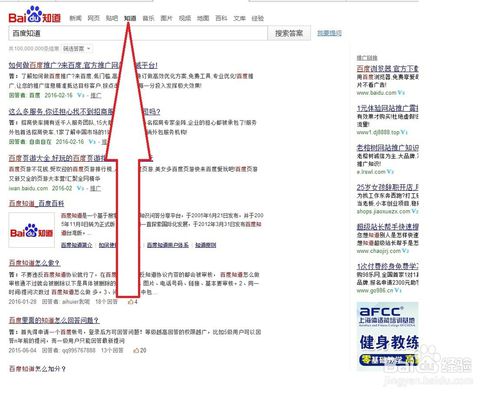Open sidebar ad 1次付费终身免费学

[388, 266]
